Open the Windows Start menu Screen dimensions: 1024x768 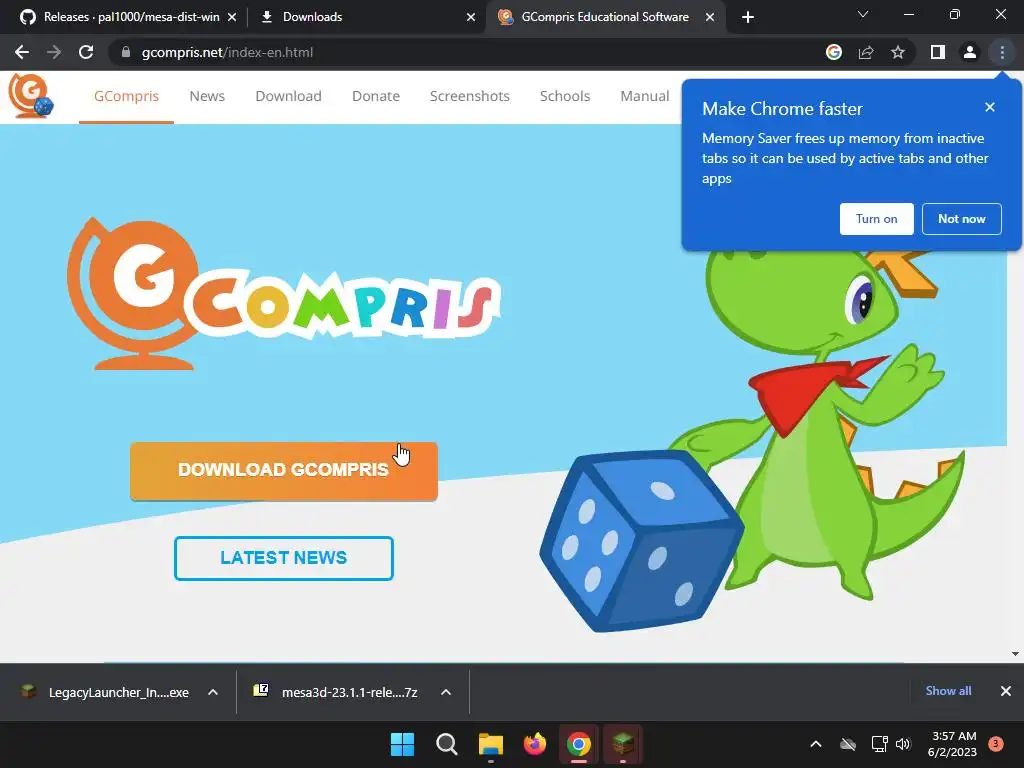point(402,744)
